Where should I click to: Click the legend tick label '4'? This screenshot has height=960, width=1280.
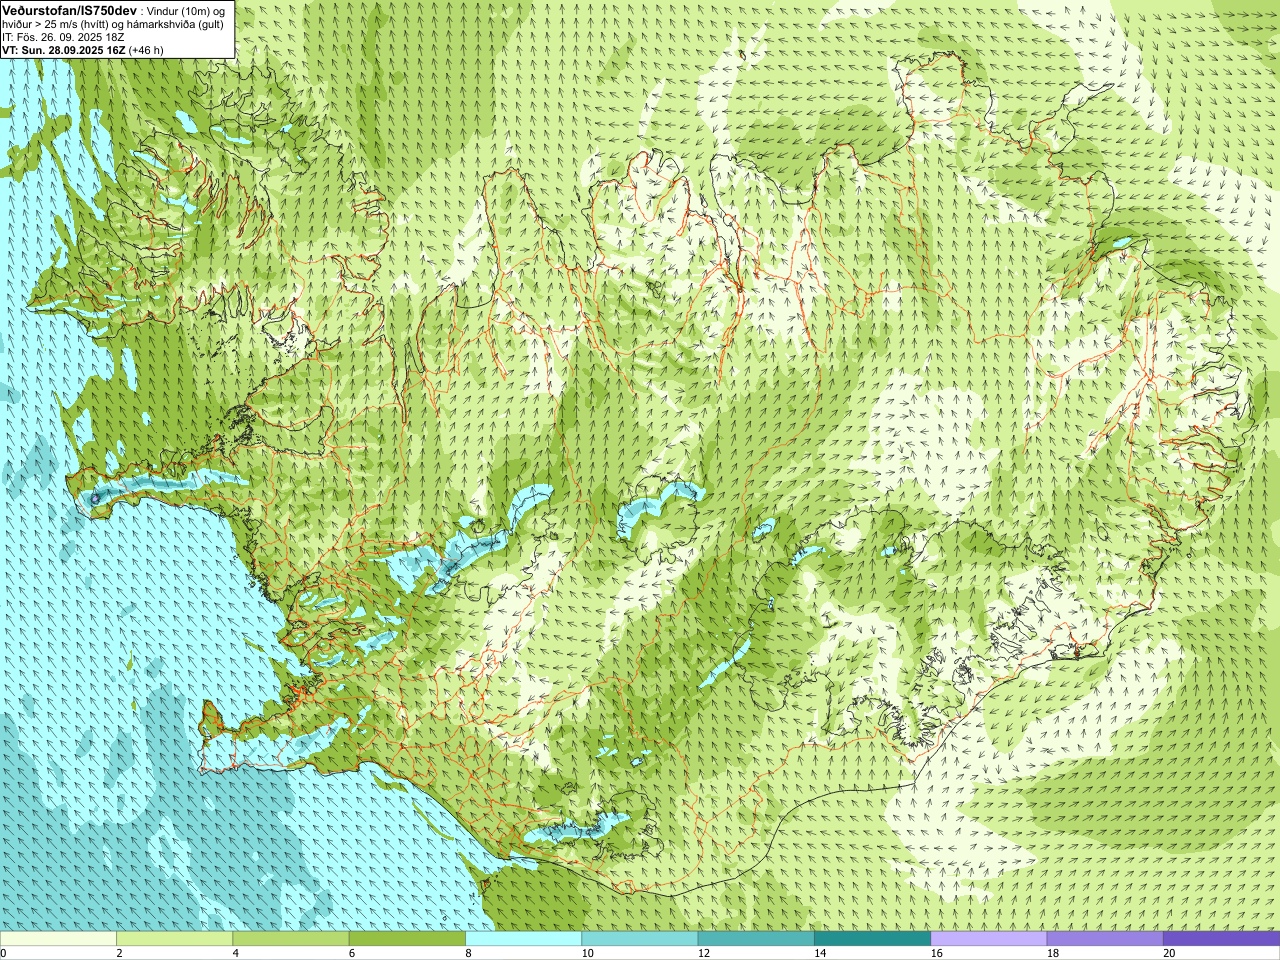[x=235, y=953]
